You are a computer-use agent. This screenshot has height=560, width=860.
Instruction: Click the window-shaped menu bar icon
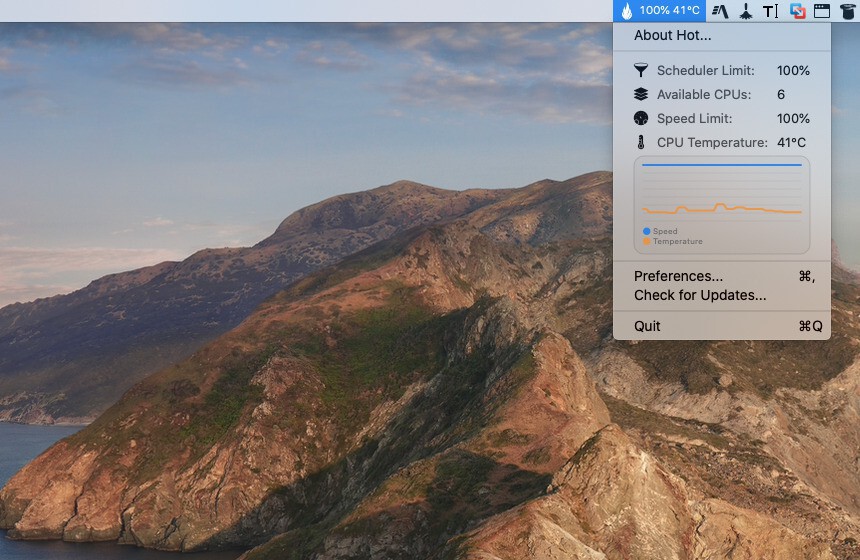coord(822,11)
